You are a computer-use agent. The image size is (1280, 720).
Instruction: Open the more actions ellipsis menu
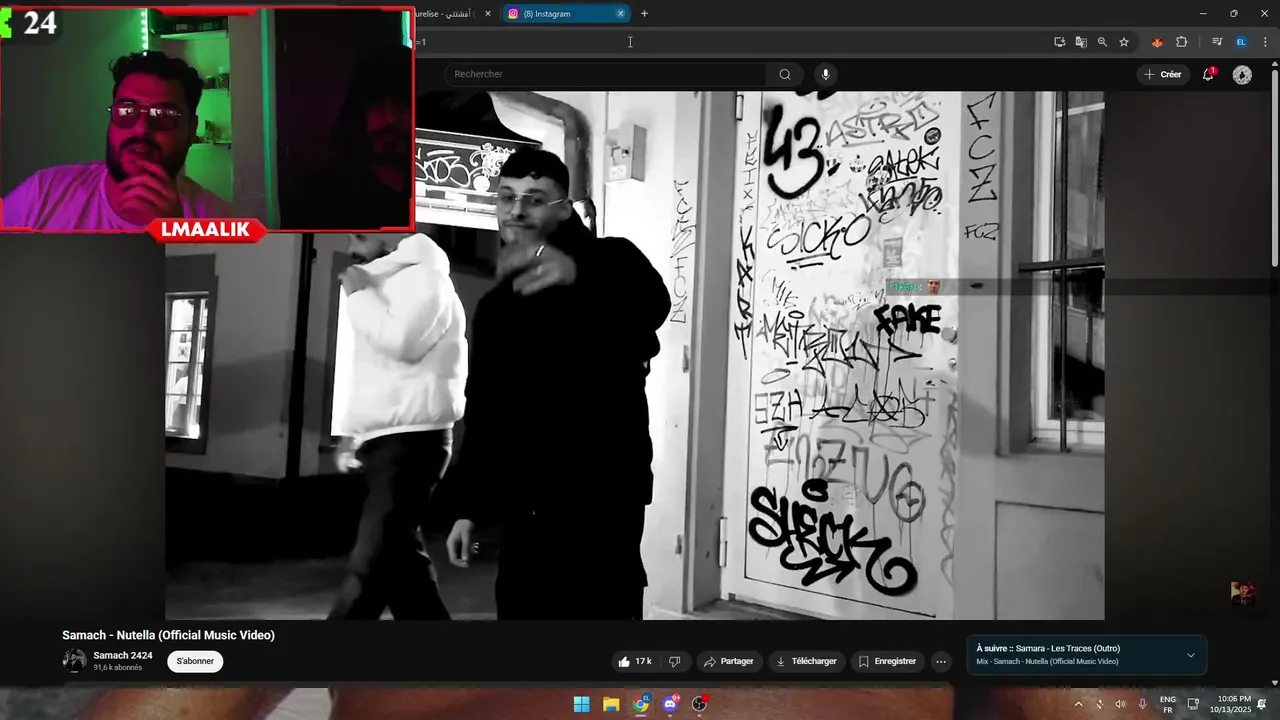pos(941,661)
